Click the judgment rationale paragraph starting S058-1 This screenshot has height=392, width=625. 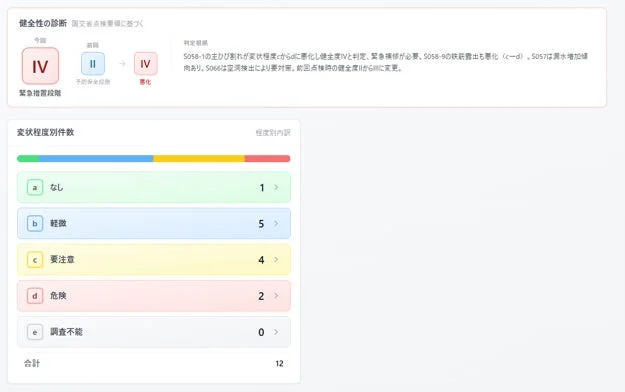tap(385, 62)
